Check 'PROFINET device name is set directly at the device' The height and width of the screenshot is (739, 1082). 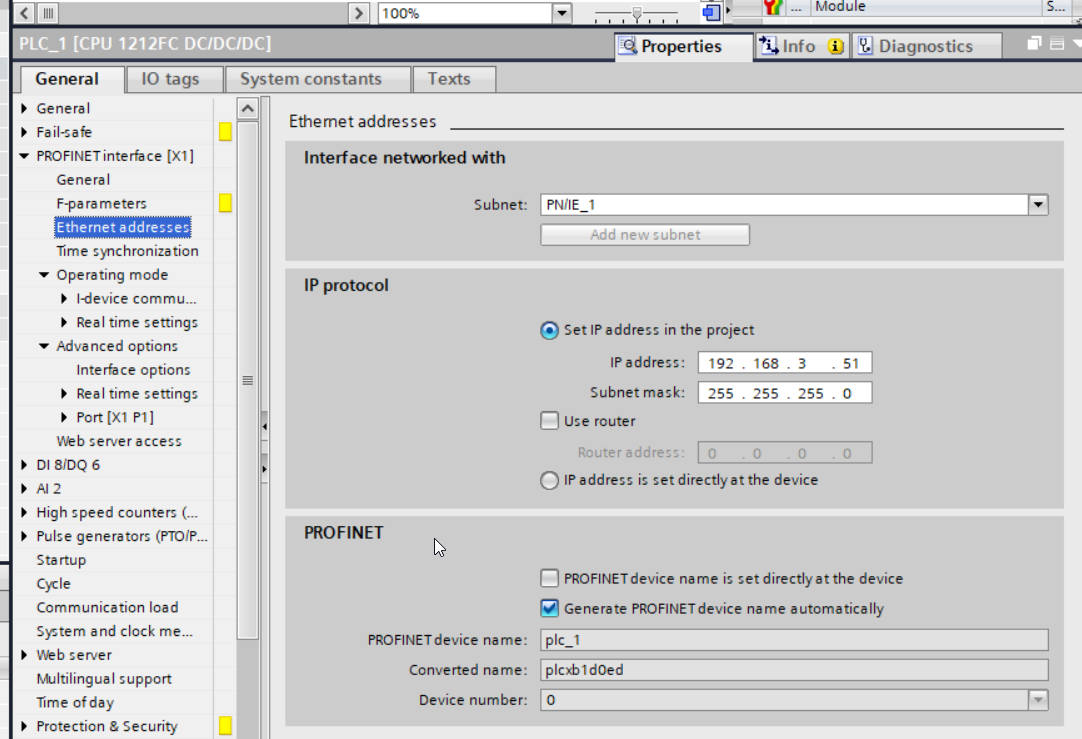pos(549,578)
